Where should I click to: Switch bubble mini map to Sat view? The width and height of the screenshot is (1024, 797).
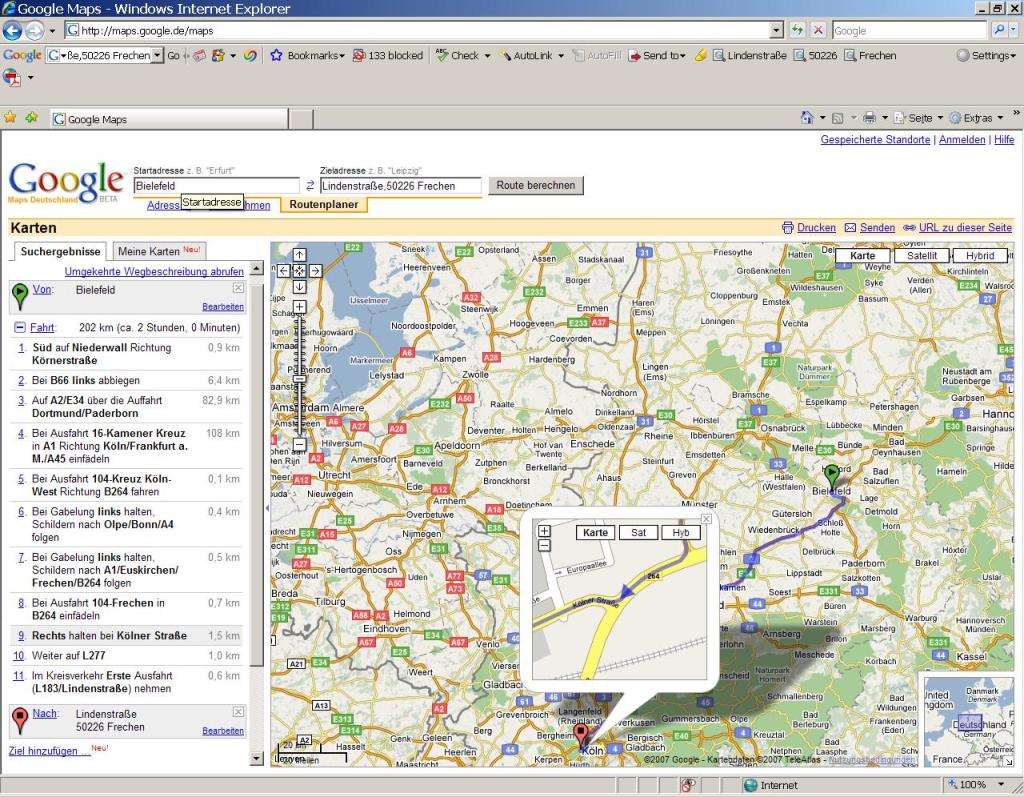(638, 532)
